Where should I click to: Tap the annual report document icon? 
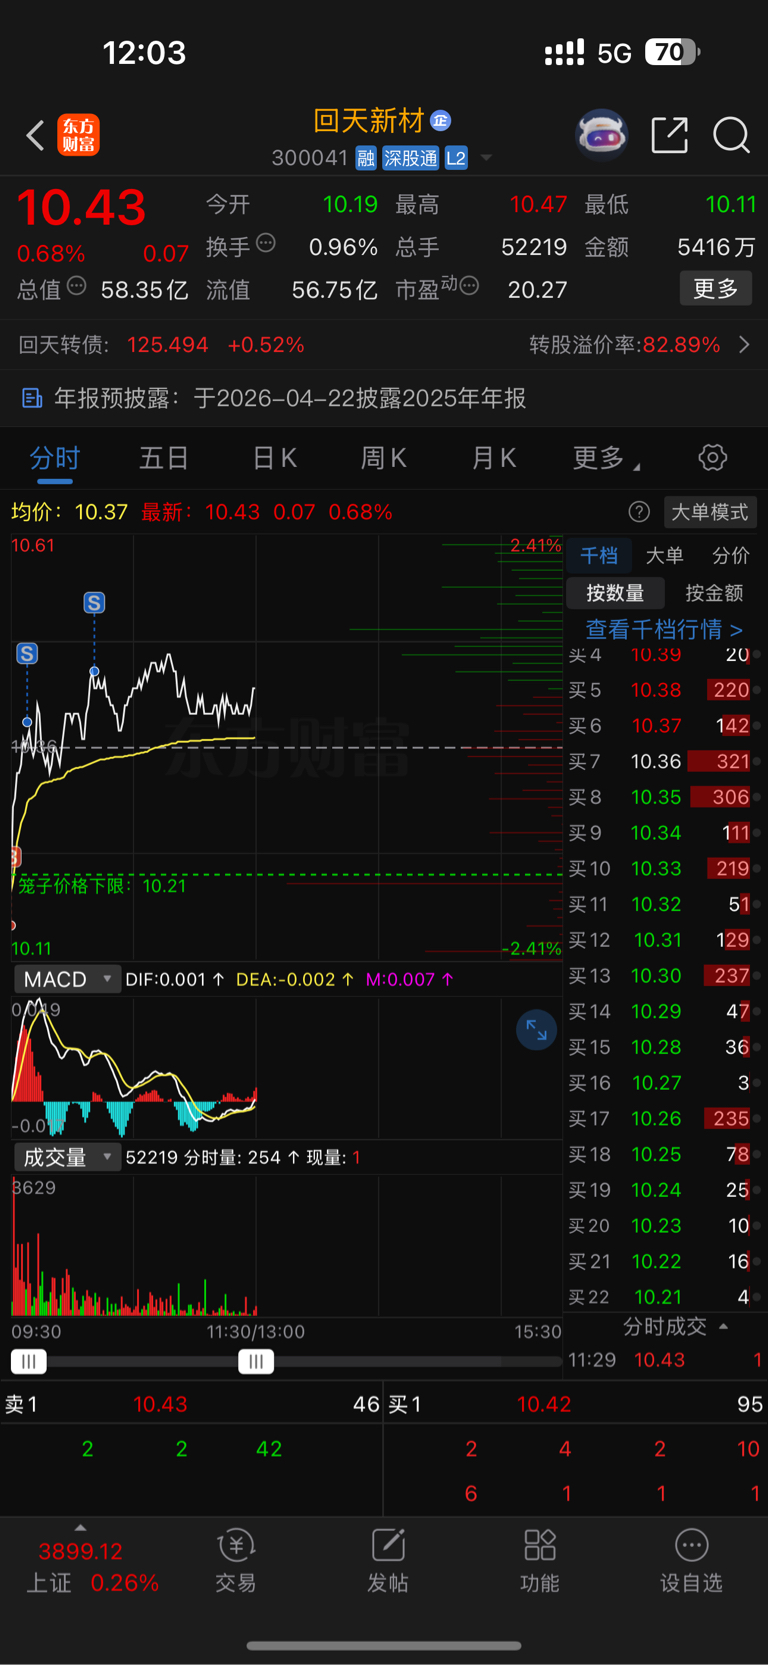click(x=32, y=398)
